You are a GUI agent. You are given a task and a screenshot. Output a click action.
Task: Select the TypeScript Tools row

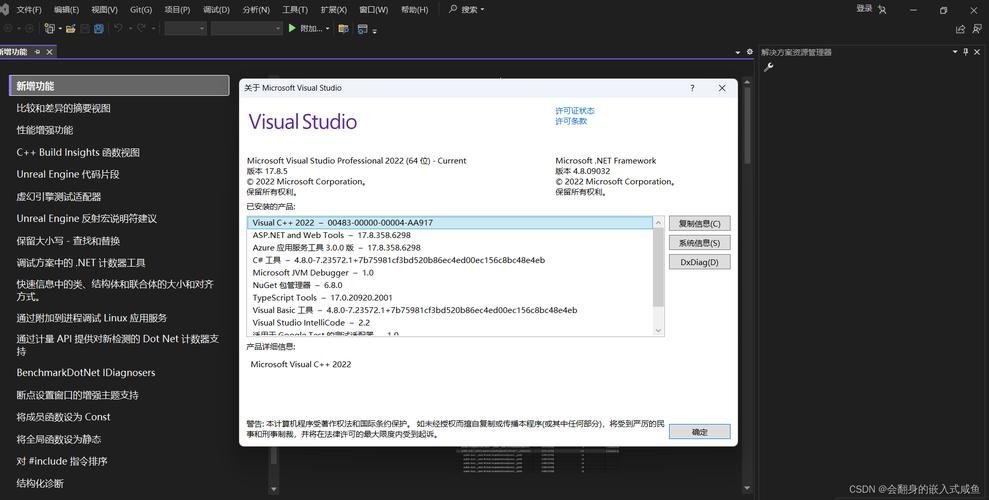[450, 298]
